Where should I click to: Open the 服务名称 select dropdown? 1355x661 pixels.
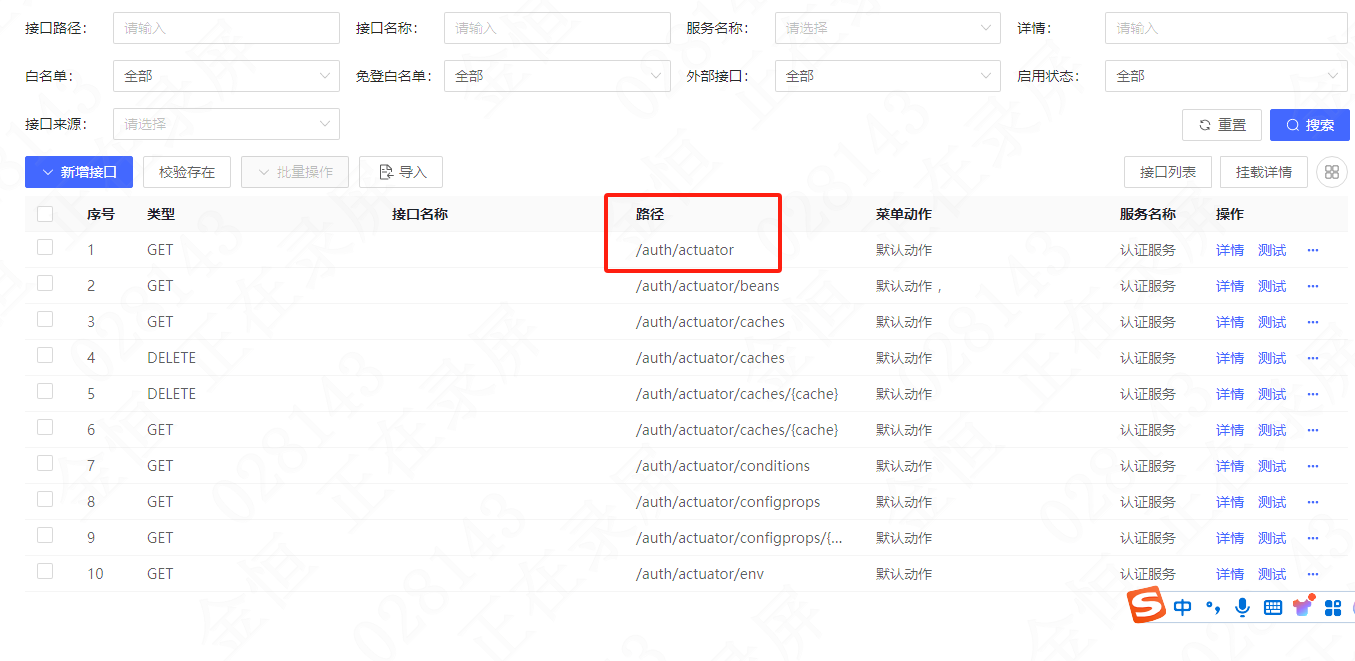coord(887,28)
